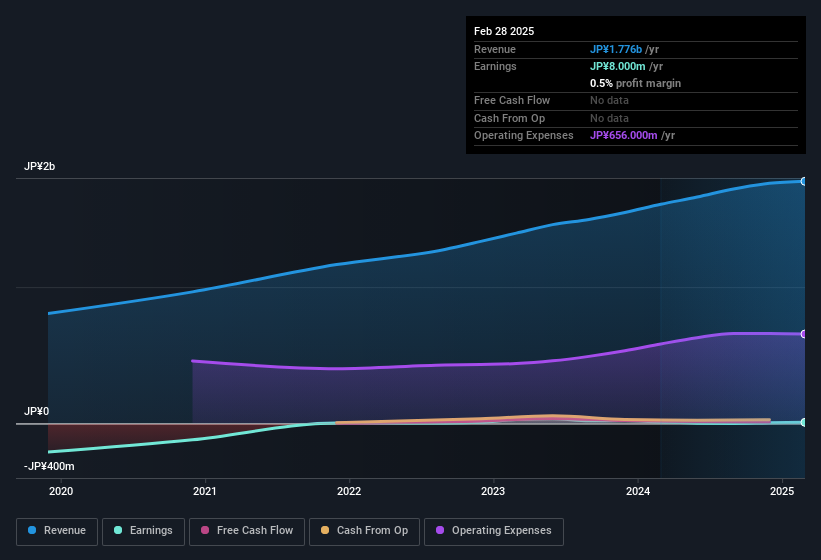Click the 2021 x-axis label
821x560 pixels.
click(205, 491)
